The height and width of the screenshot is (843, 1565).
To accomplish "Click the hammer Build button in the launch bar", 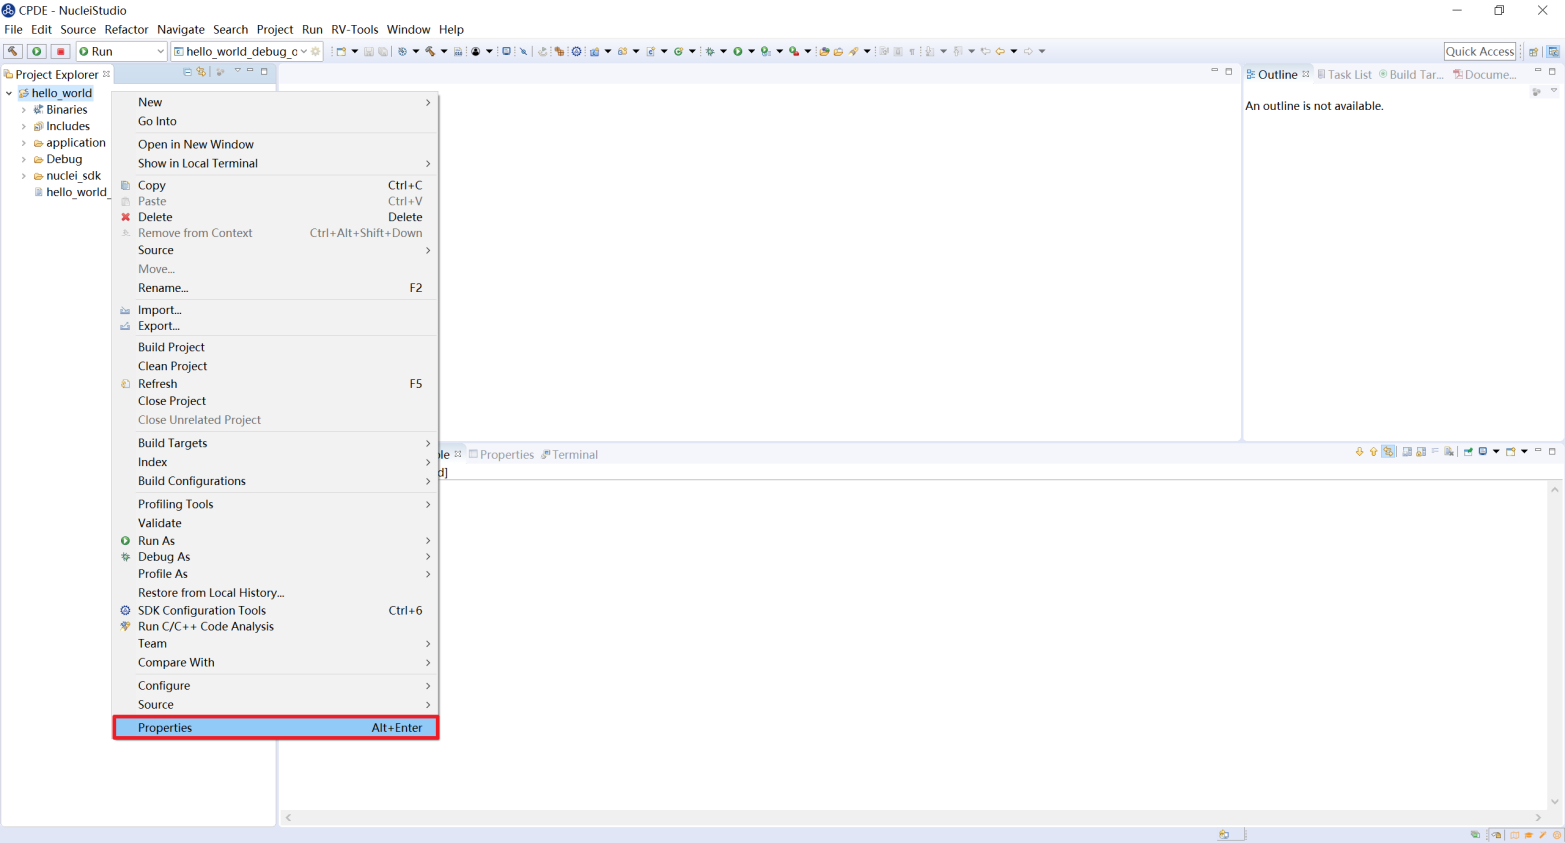I will pyautogui.click(x=13, y=51).
